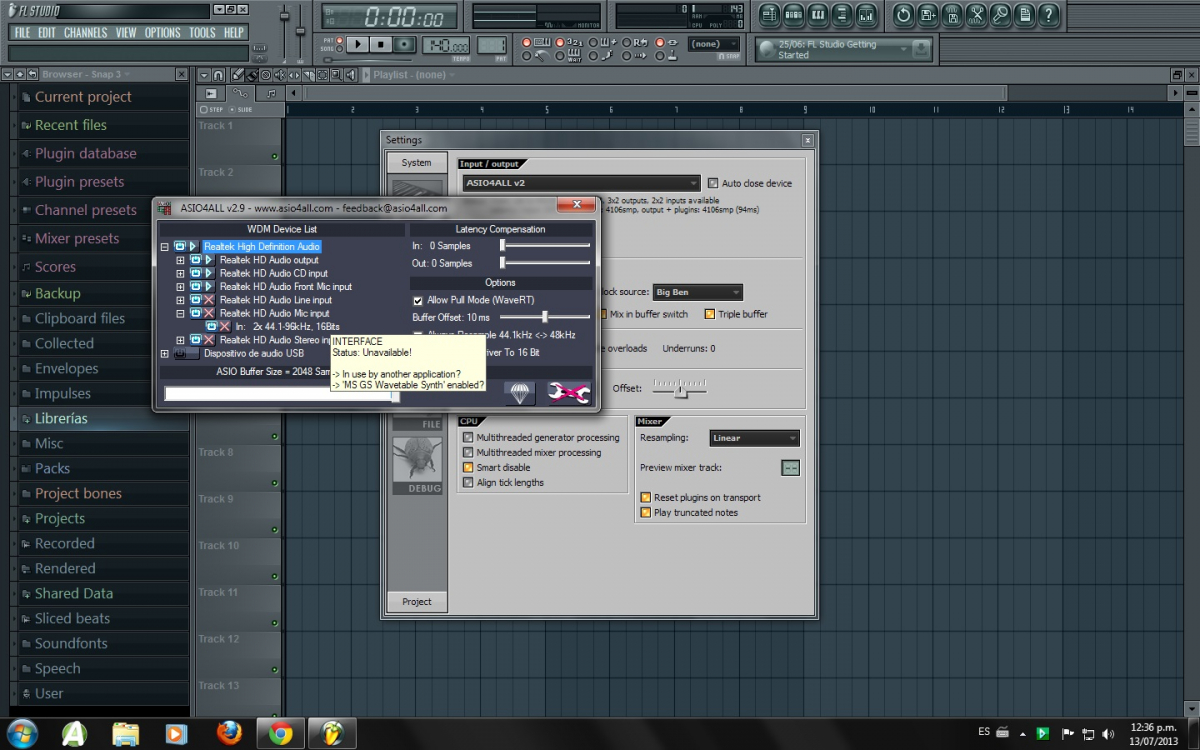
Task: Adjust the Buffer Offset slider
Action: click(546, 316)
